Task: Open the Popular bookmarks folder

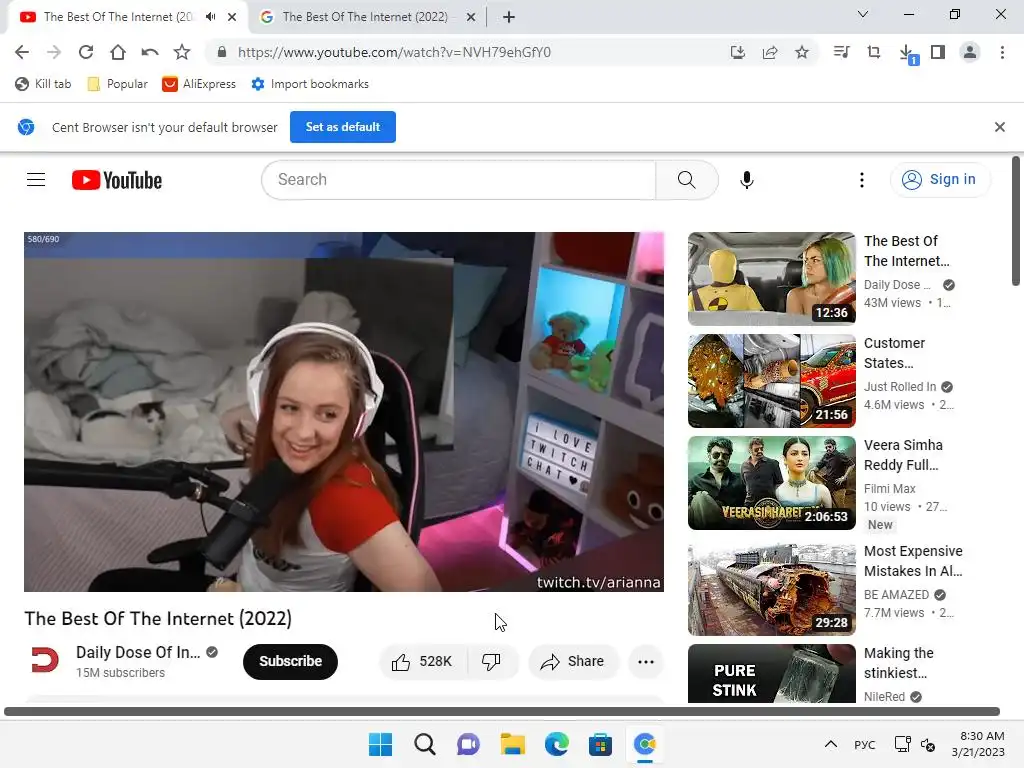Action: point(118,84)
